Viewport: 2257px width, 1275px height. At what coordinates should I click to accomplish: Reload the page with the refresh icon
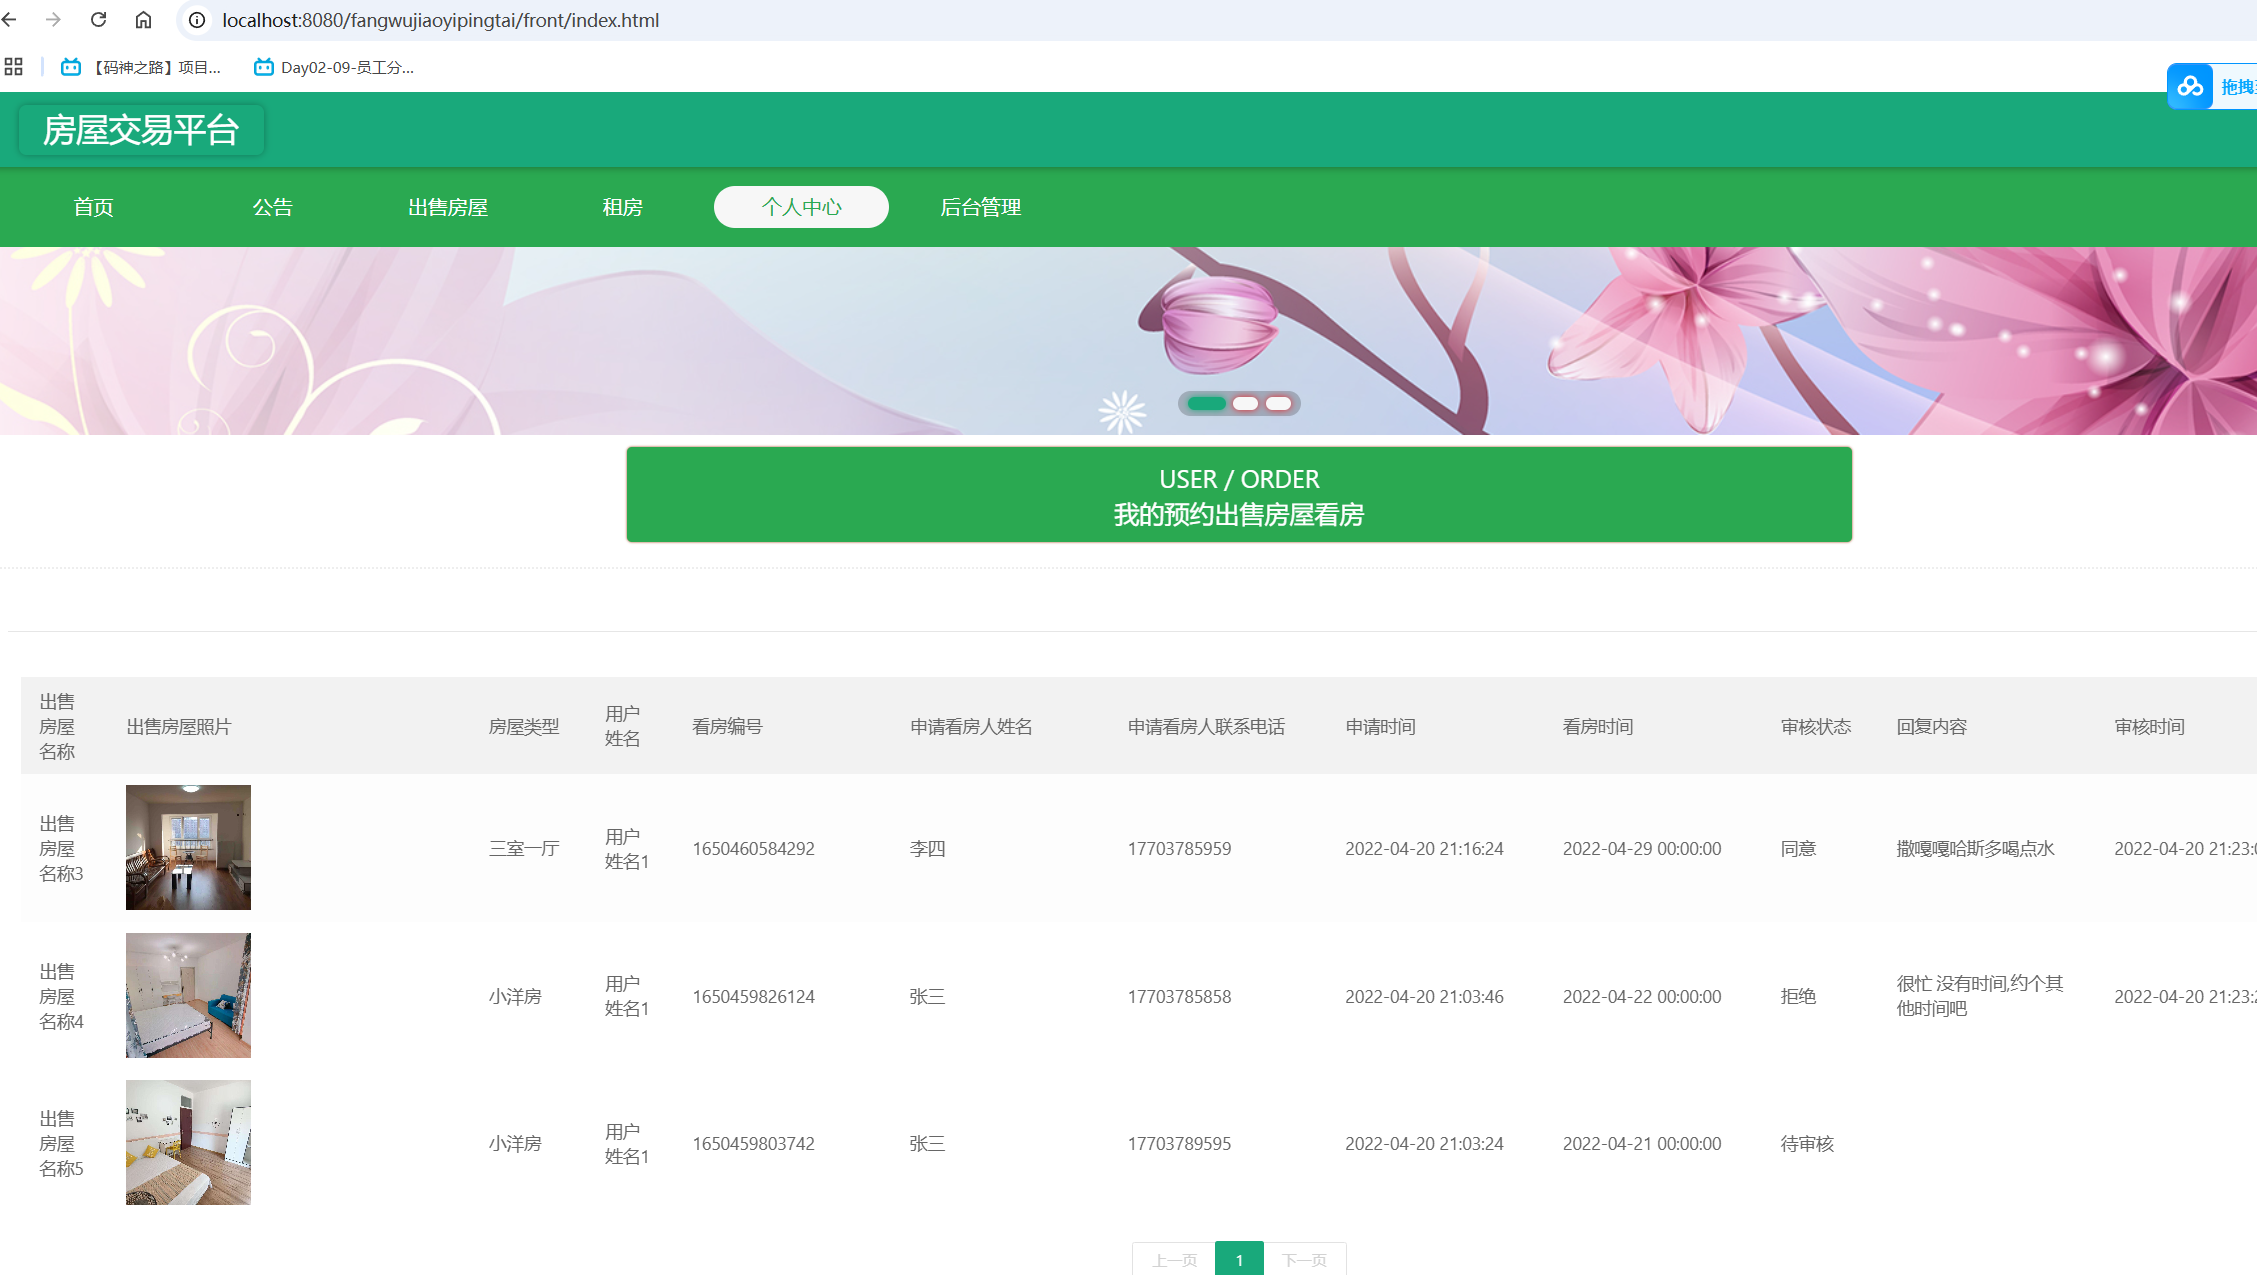point(98,20)
